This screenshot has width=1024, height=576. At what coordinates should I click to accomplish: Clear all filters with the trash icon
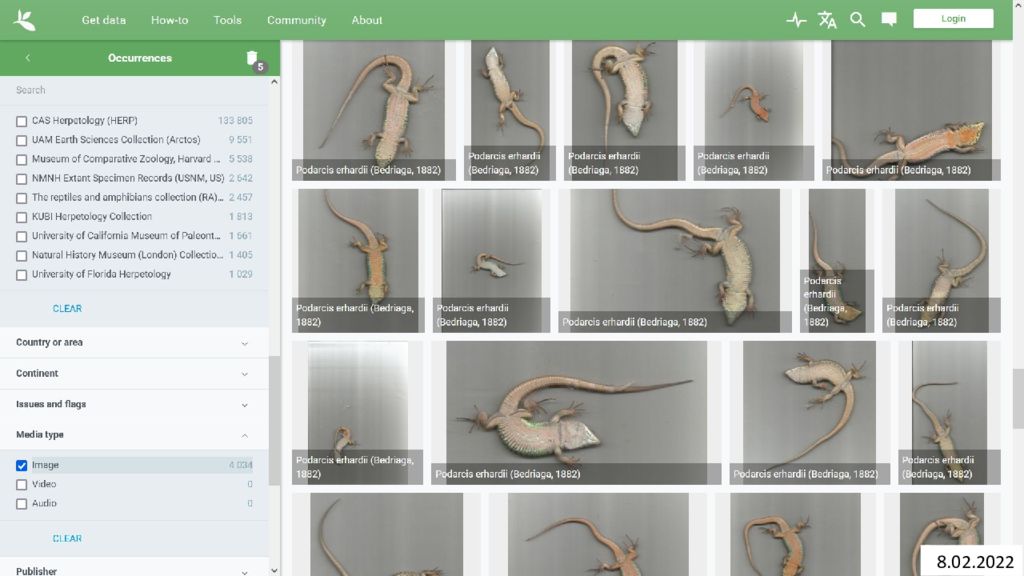[x=253, y=58]
